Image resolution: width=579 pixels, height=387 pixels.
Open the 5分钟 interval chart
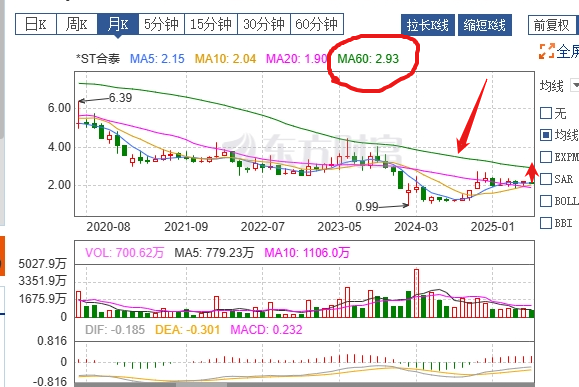(x=161, y=24)
